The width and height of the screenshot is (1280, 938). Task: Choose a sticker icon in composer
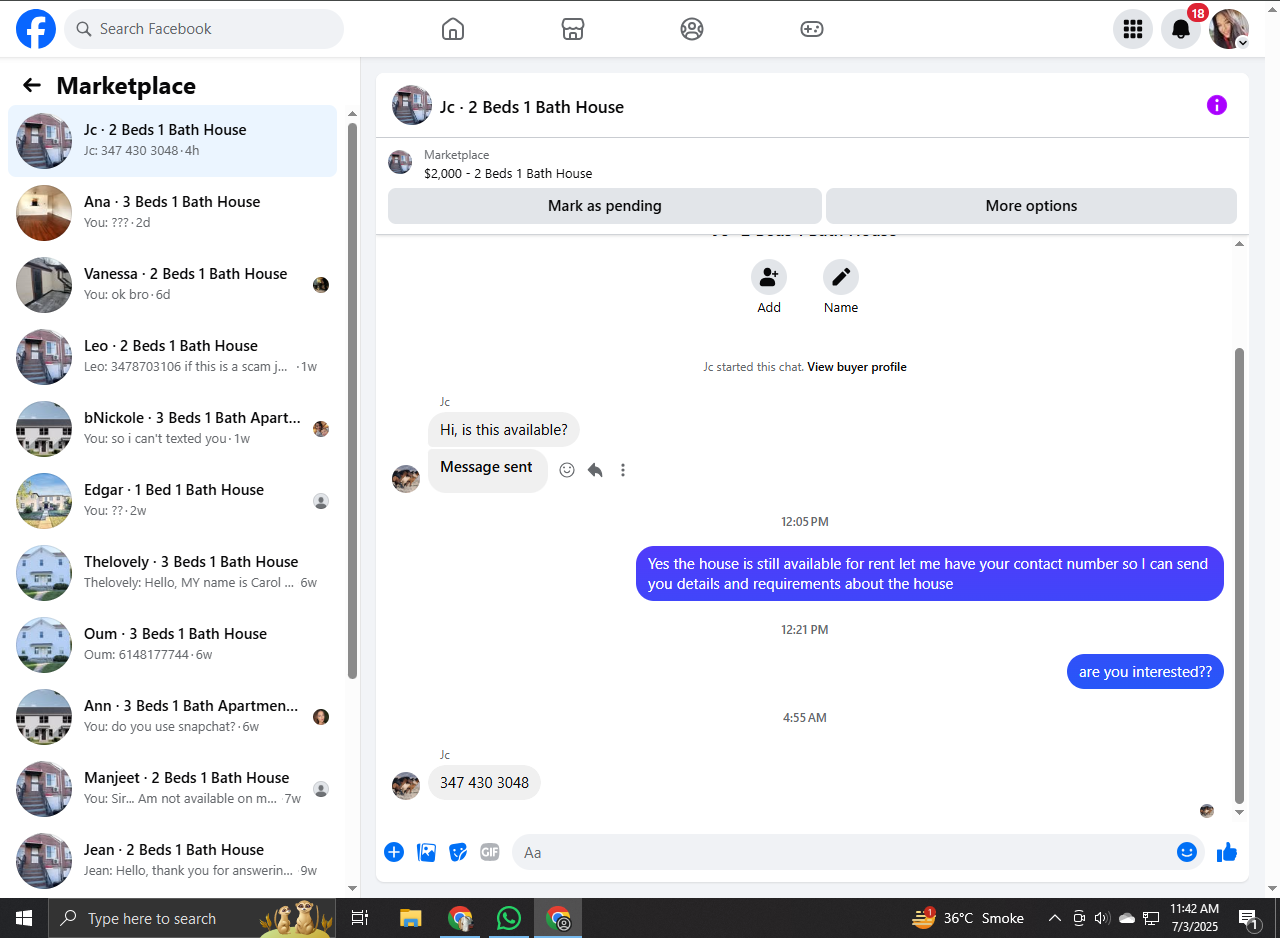(x=458, y=852)
